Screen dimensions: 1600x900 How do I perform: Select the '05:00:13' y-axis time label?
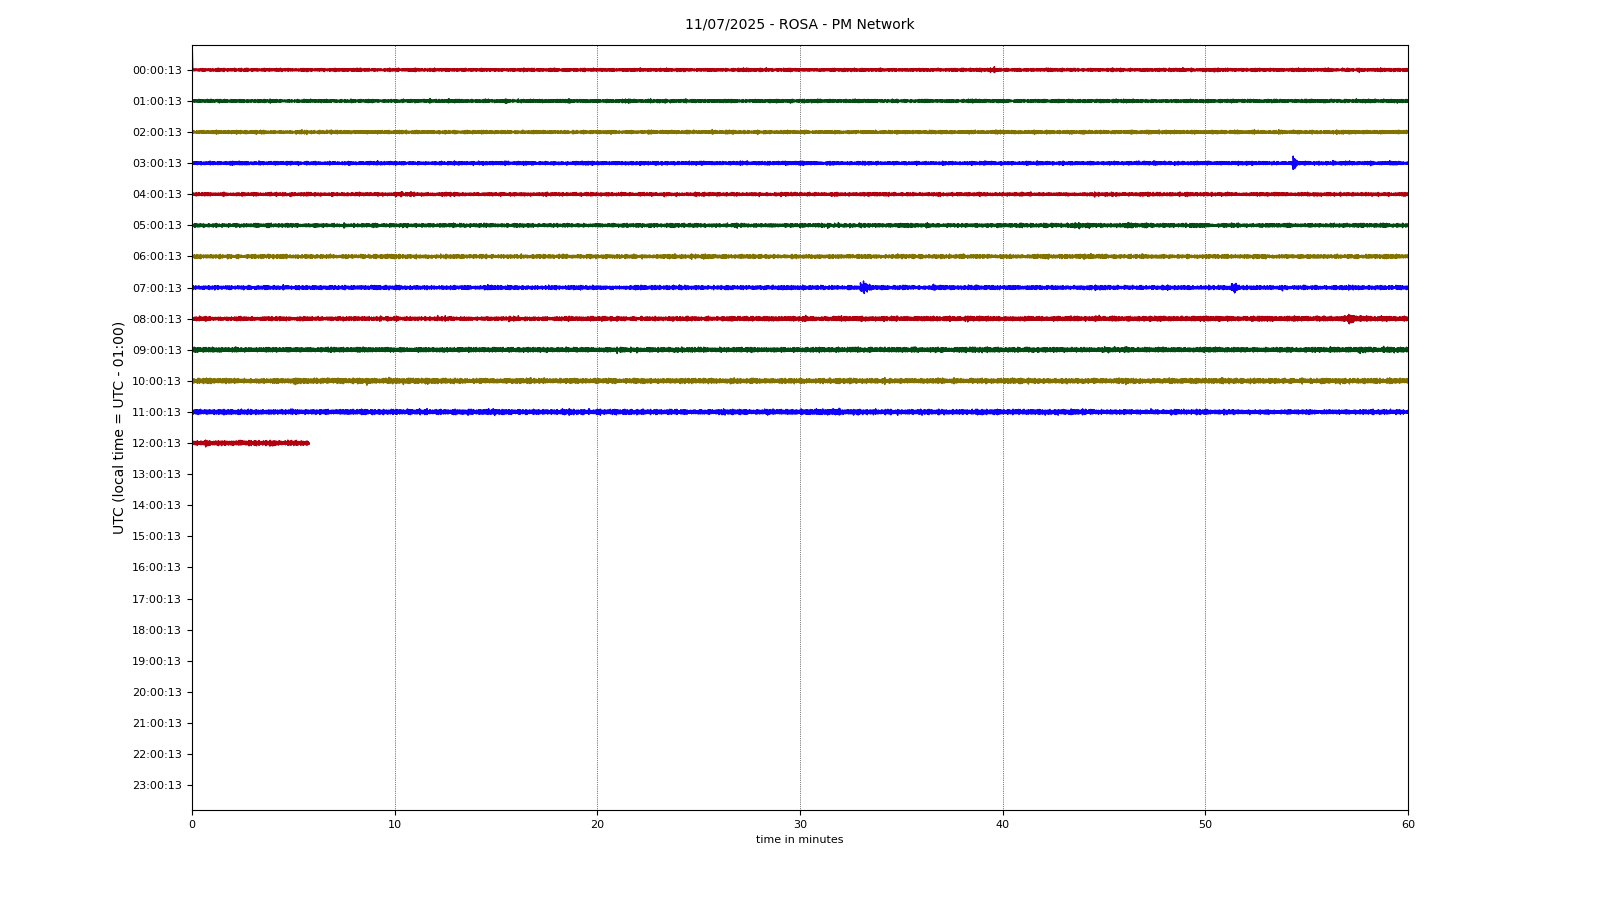point(157,225)
